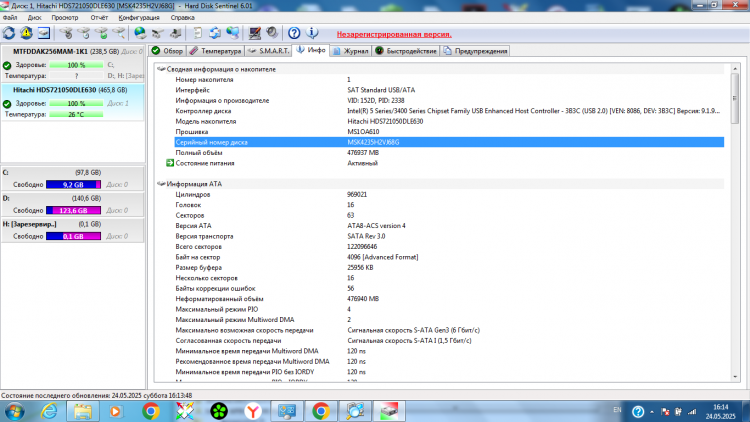Viewport: 750px width, 422px height.
Task: Click the C: drive 9,2 GB free space bar
Action: click(73, 185)
